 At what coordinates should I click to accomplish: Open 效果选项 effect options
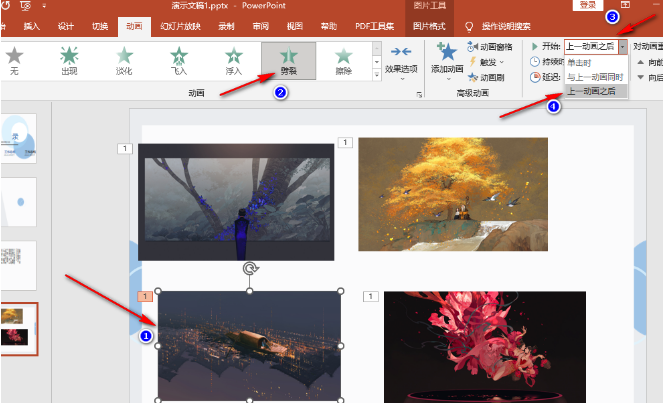click(x=401, y=63)
